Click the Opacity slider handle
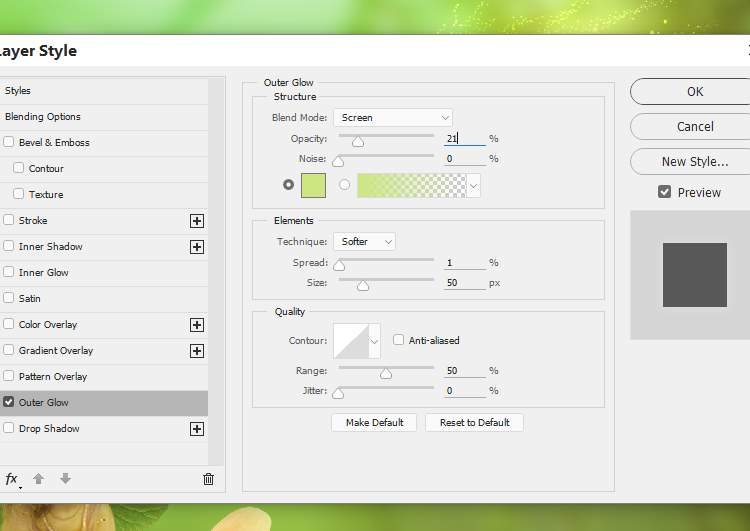Screen dimensions: 750x531 (358, 142)
